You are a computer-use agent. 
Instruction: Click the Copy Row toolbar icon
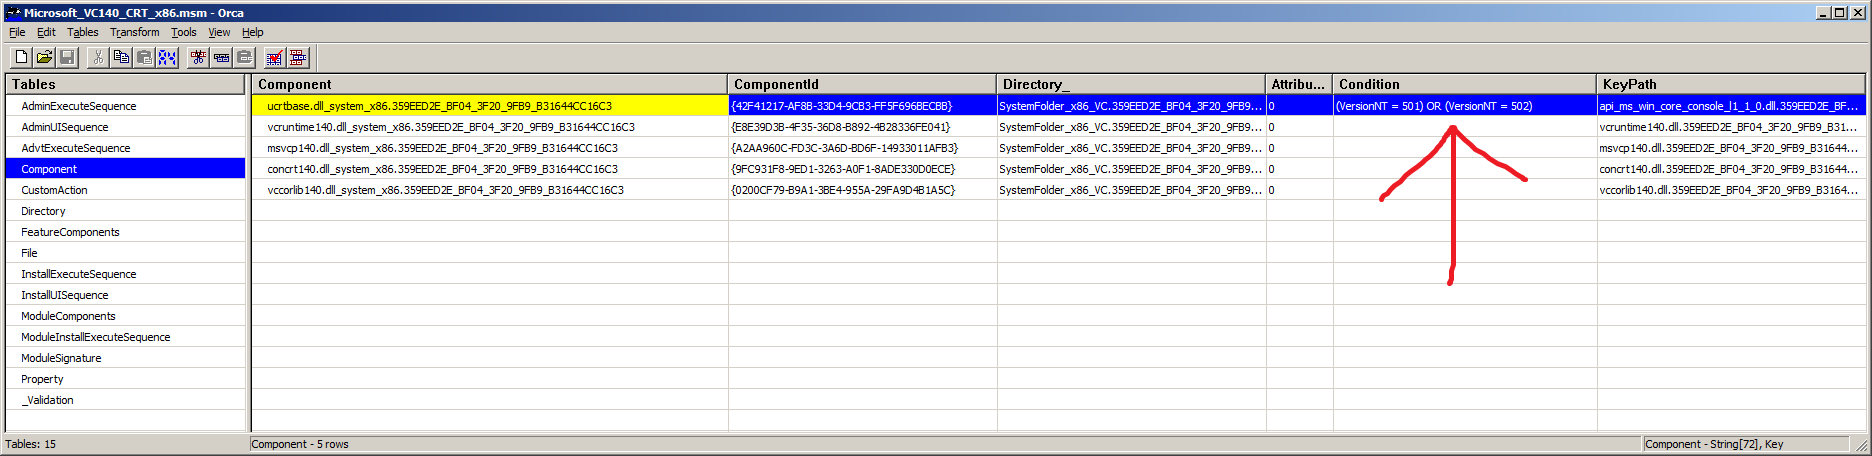coord(221,58)
